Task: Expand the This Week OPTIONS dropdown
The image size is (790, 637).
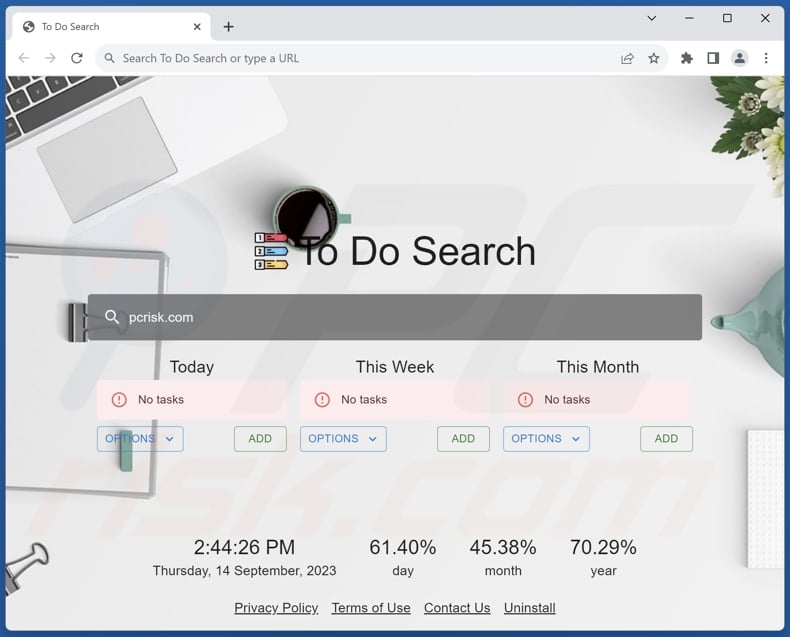Action: [x=343, y=439]
